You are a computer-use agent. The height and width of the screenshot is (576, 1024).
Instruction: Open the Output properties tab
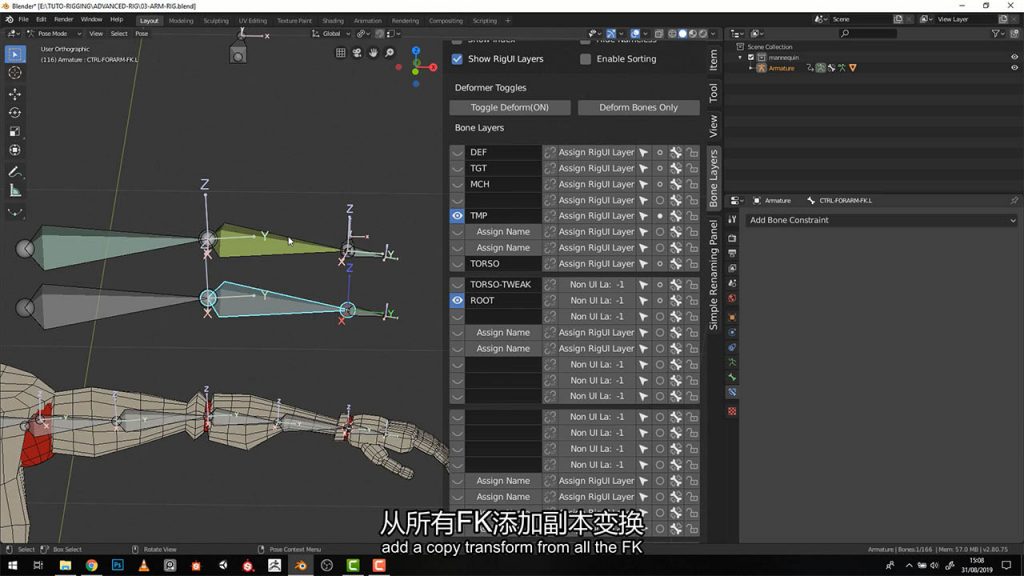click(x=732, y=253)
